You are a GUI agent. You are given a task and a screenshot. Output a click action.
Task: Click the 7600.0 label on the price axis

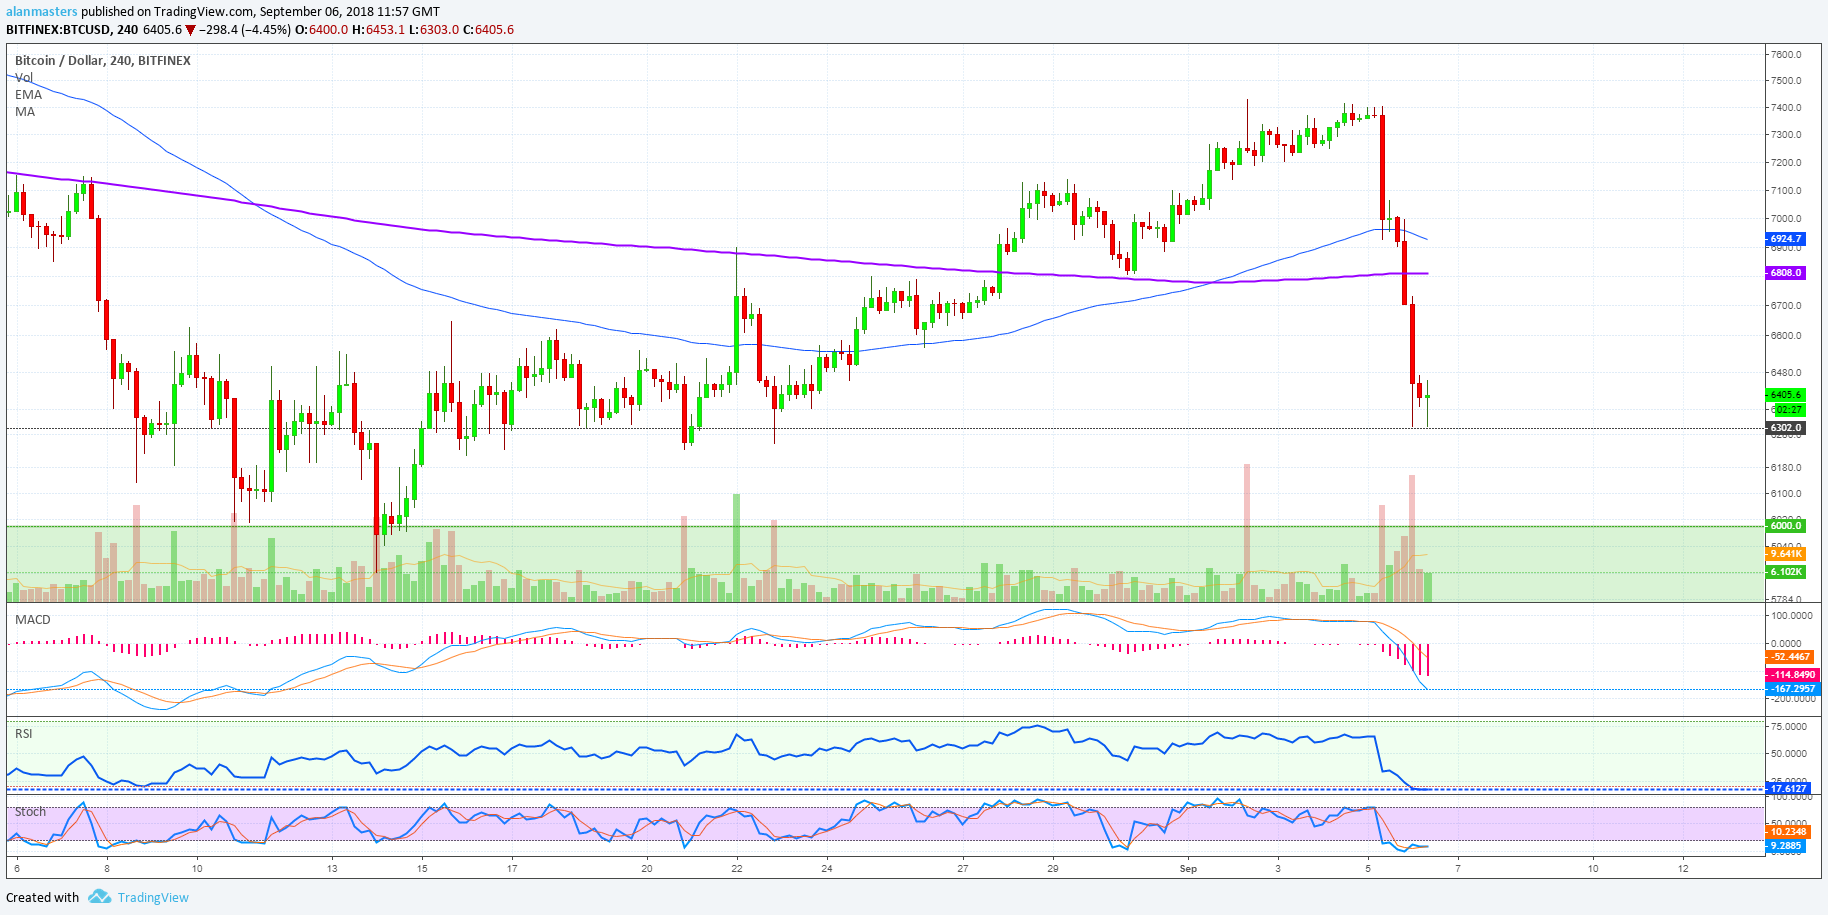pyautogui.click(x=1785, y=54)
